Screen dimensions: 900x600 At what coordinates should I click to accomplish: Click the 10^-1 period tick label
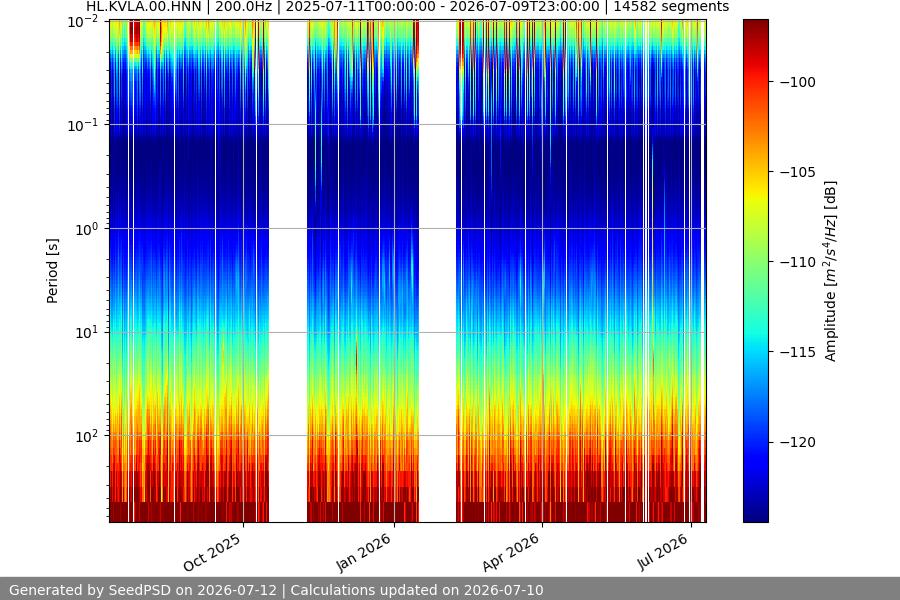(83, 125)
